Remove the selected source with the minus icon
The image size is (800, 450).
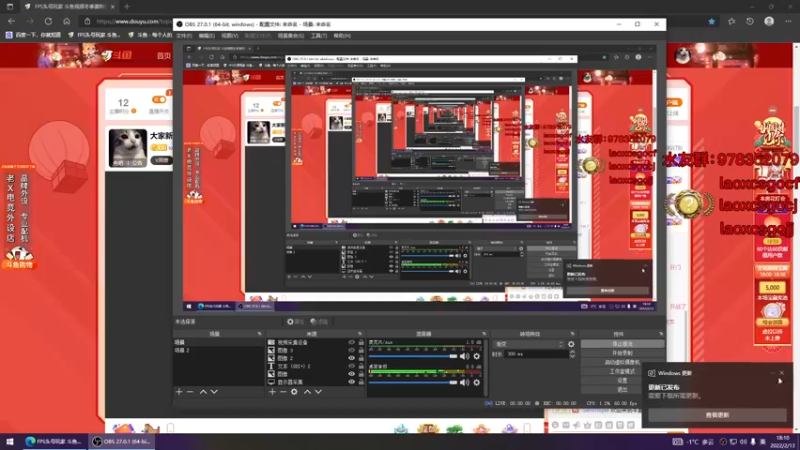[x=283, y=392]
